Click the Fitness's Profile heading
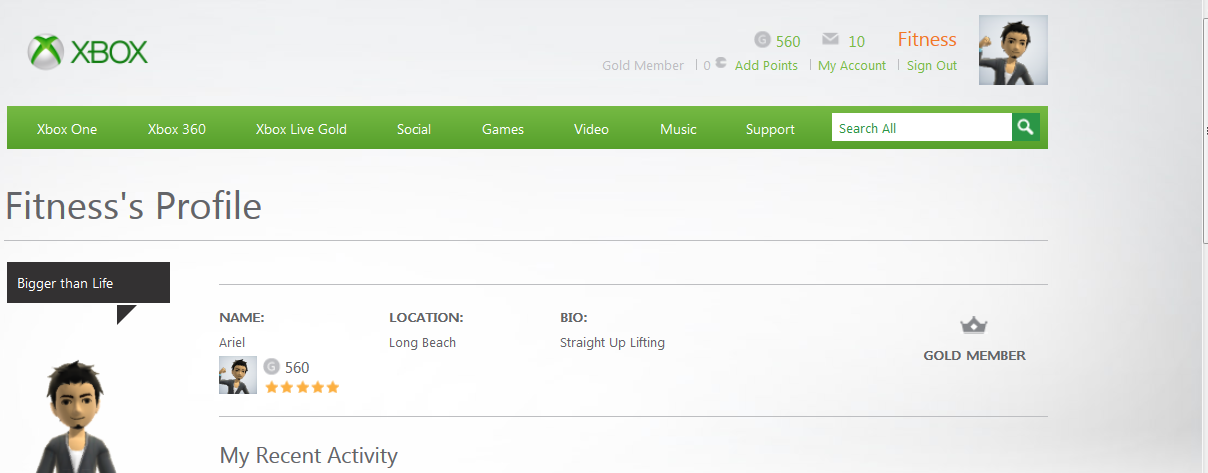 click(133, 206)
